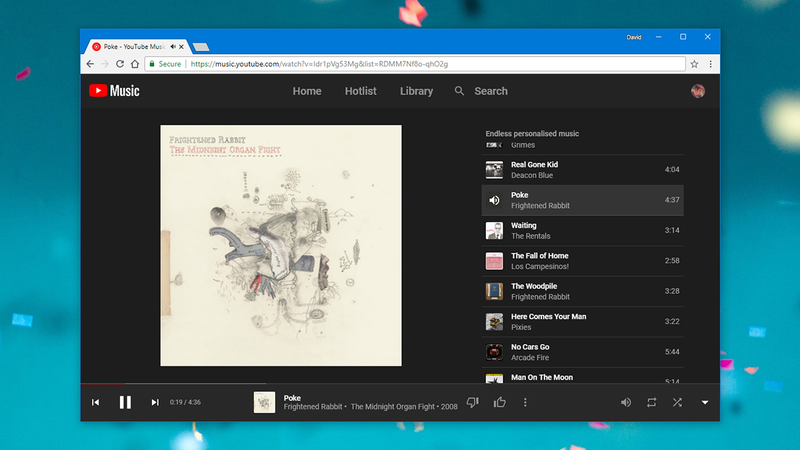Click the Pixies artist name
The height and width of the screenshot is (450, 800).
click(x=521, y=327)
